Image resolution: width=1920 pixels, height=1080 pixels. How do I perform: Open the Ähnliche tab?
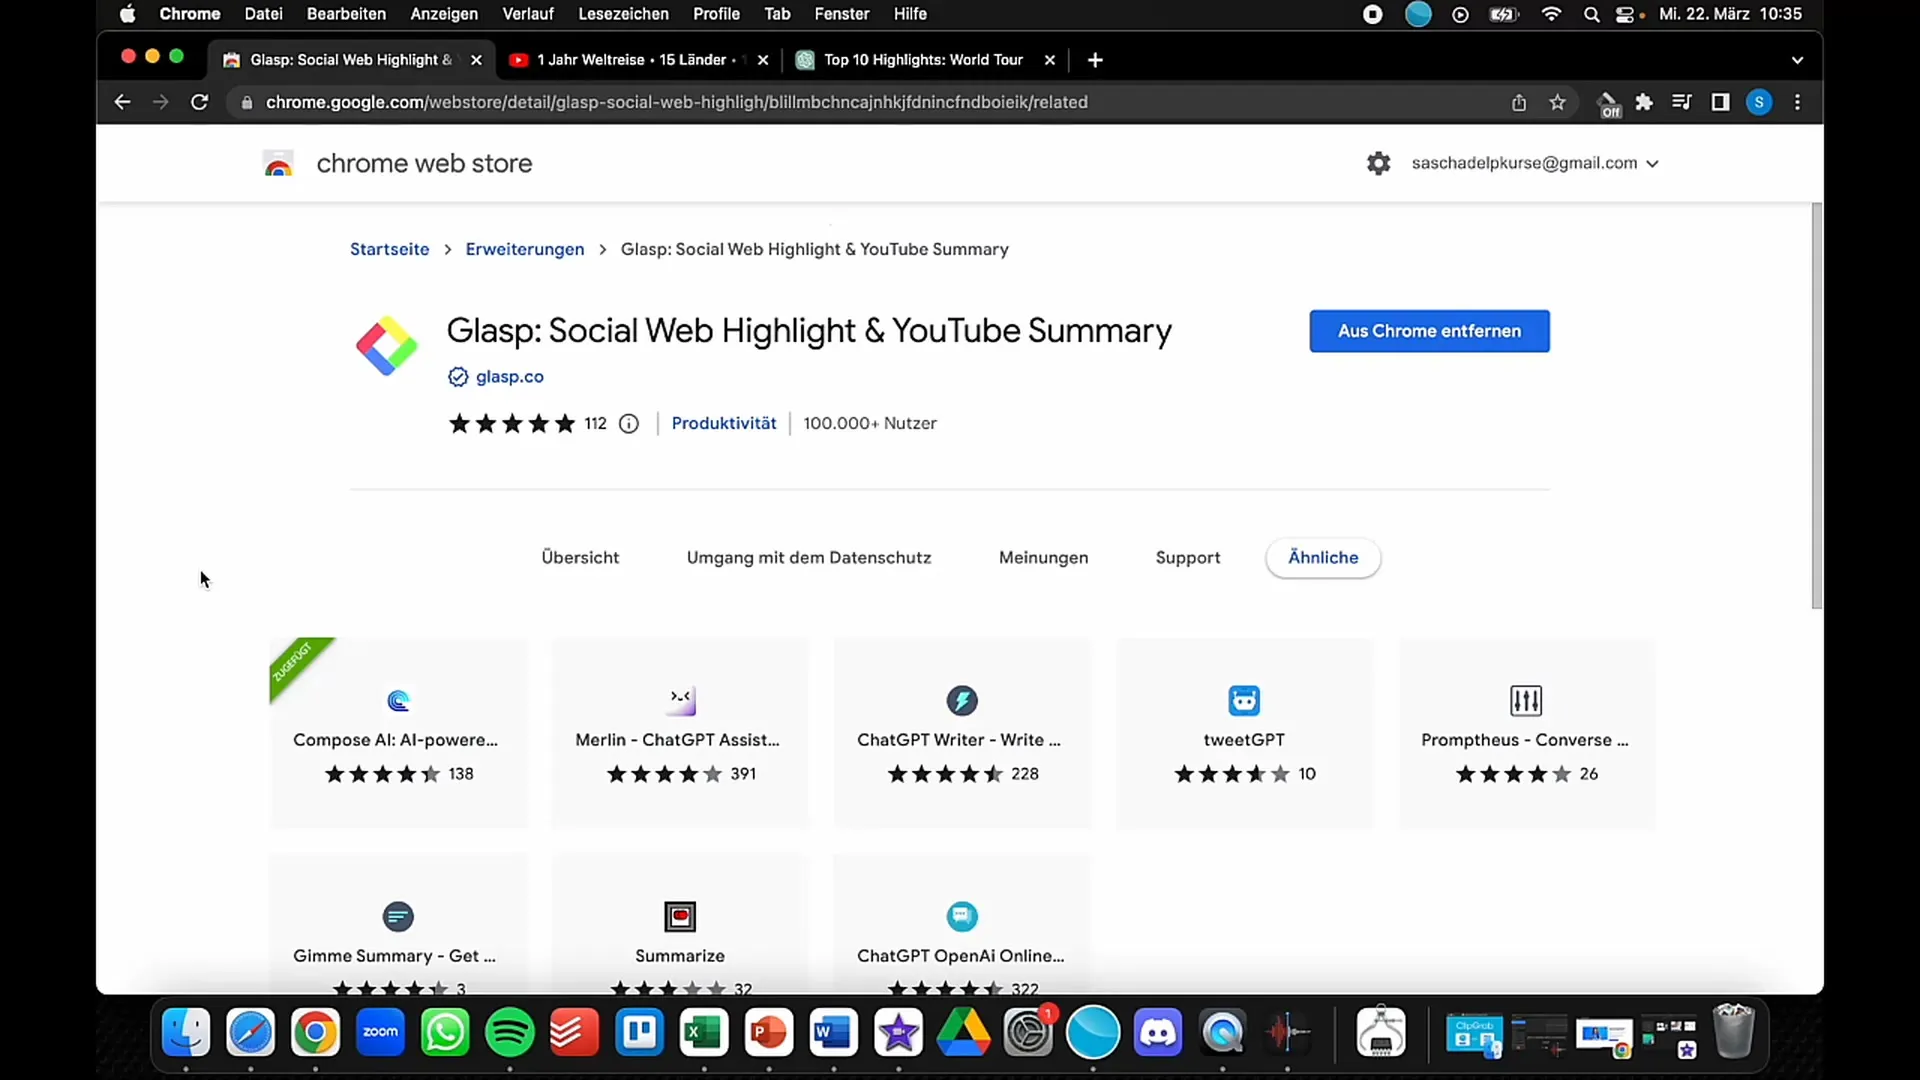(x=1323, y=556)
